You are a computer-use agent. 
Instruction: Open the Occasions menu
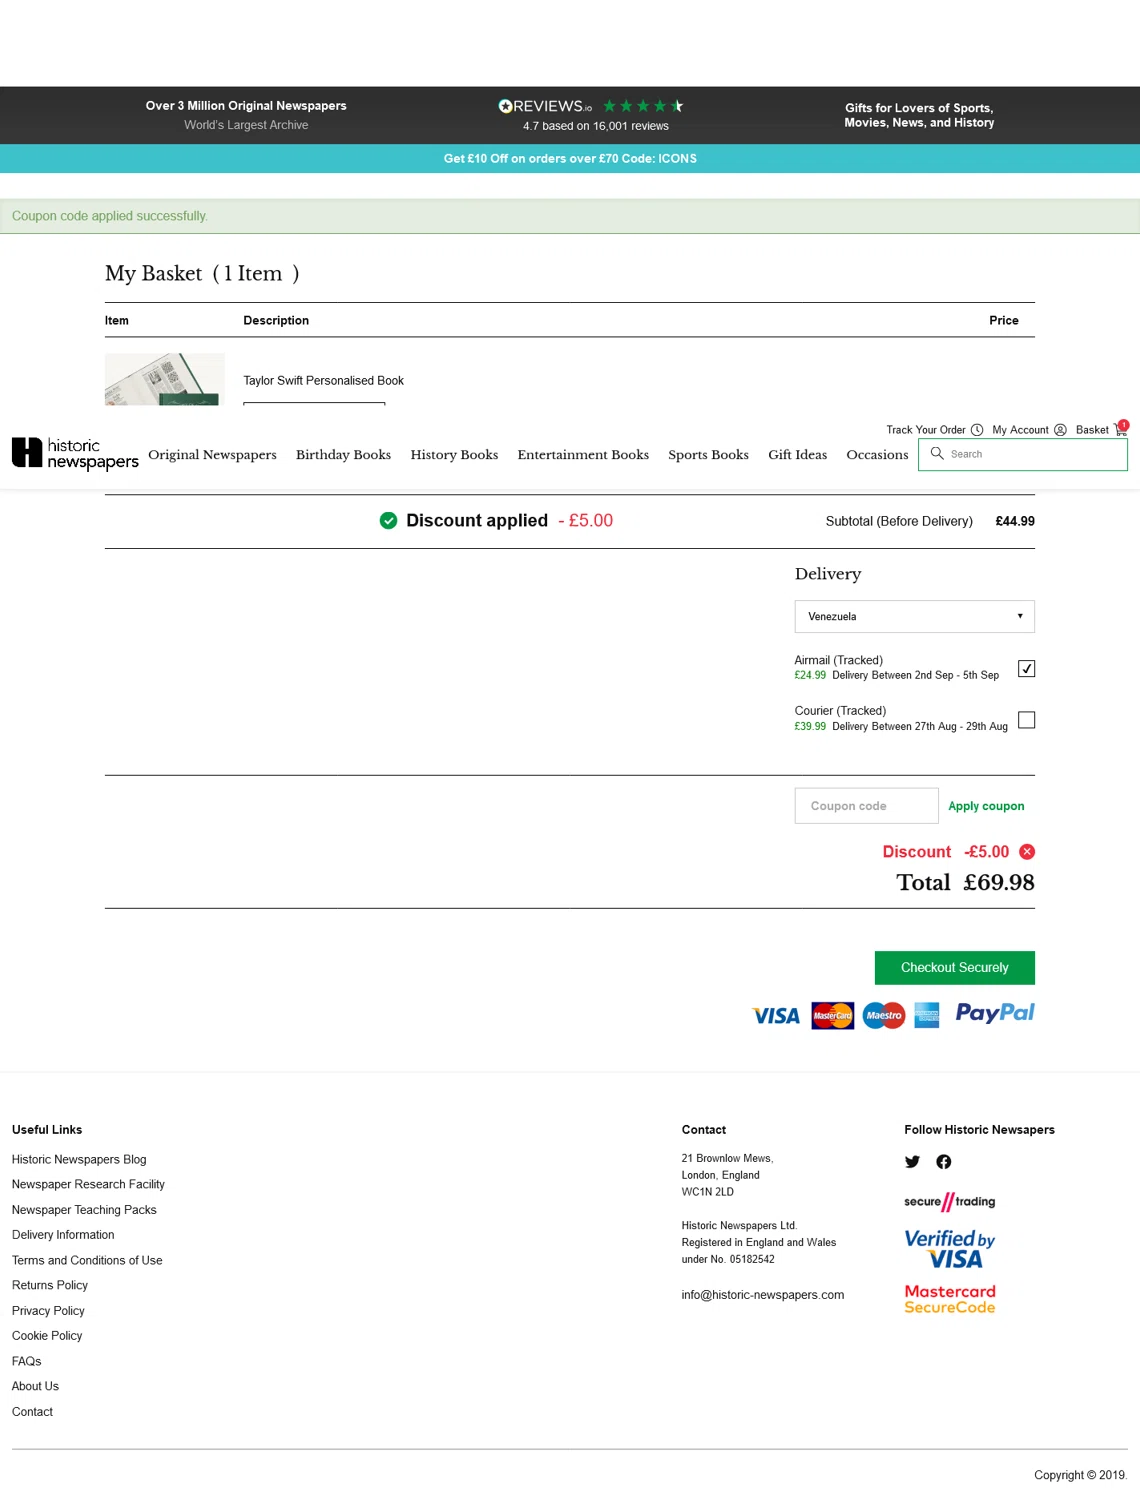click(x=877, y=455)
